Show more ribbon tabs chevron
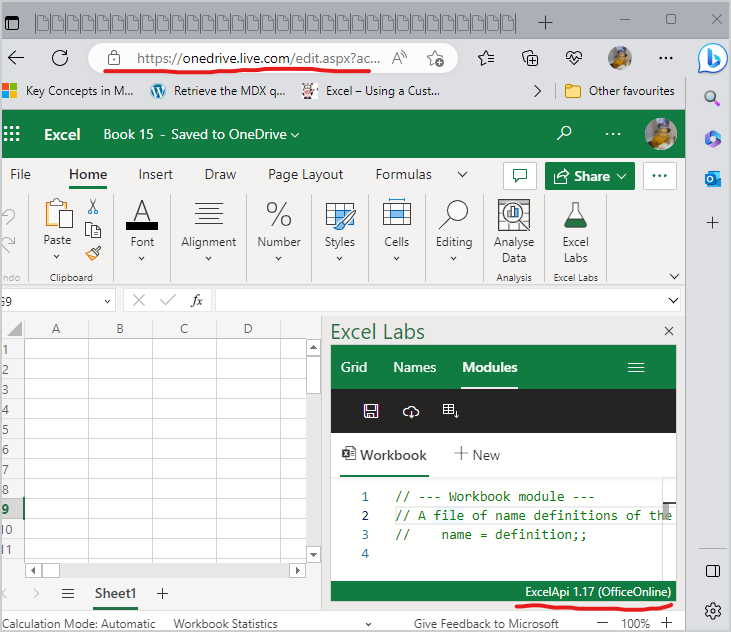 point(462,175)
